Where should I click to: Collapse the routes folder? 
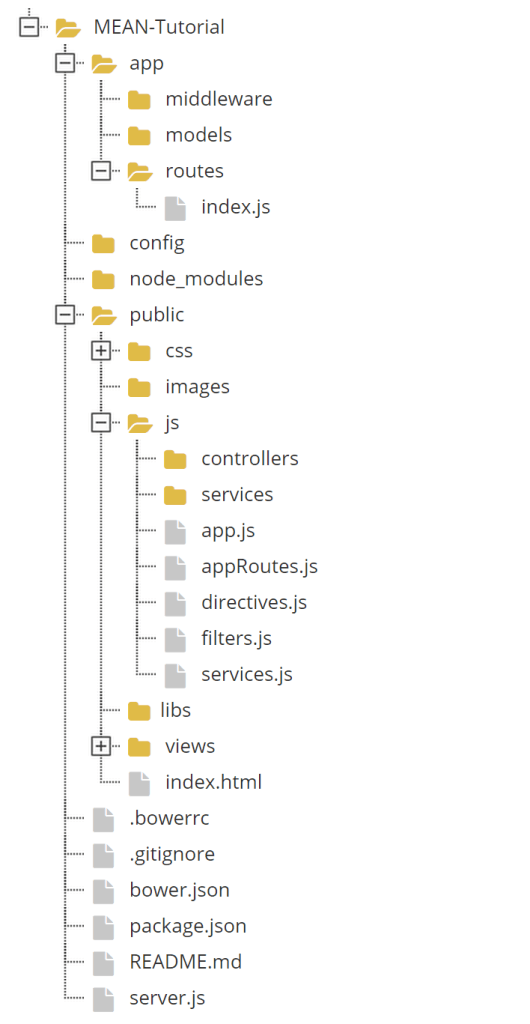(101, 171)
